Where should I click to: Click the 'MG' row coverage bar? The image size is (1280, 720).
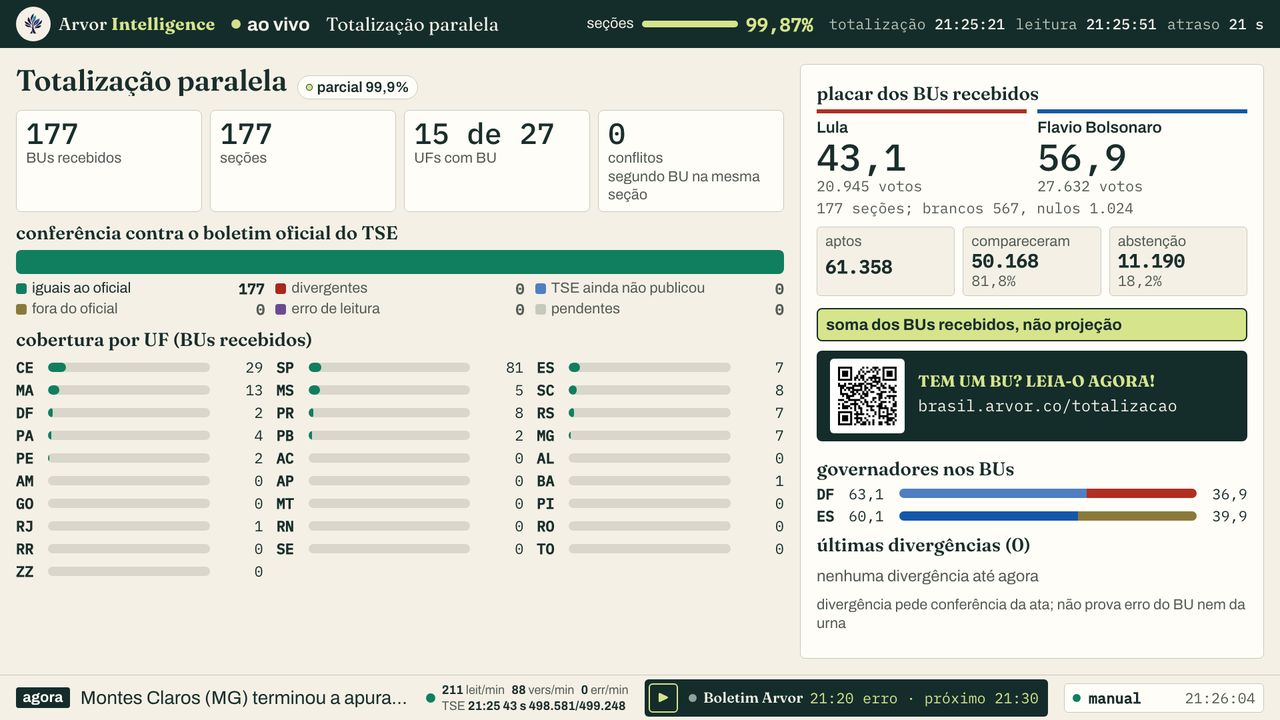(x=650, y=436)
